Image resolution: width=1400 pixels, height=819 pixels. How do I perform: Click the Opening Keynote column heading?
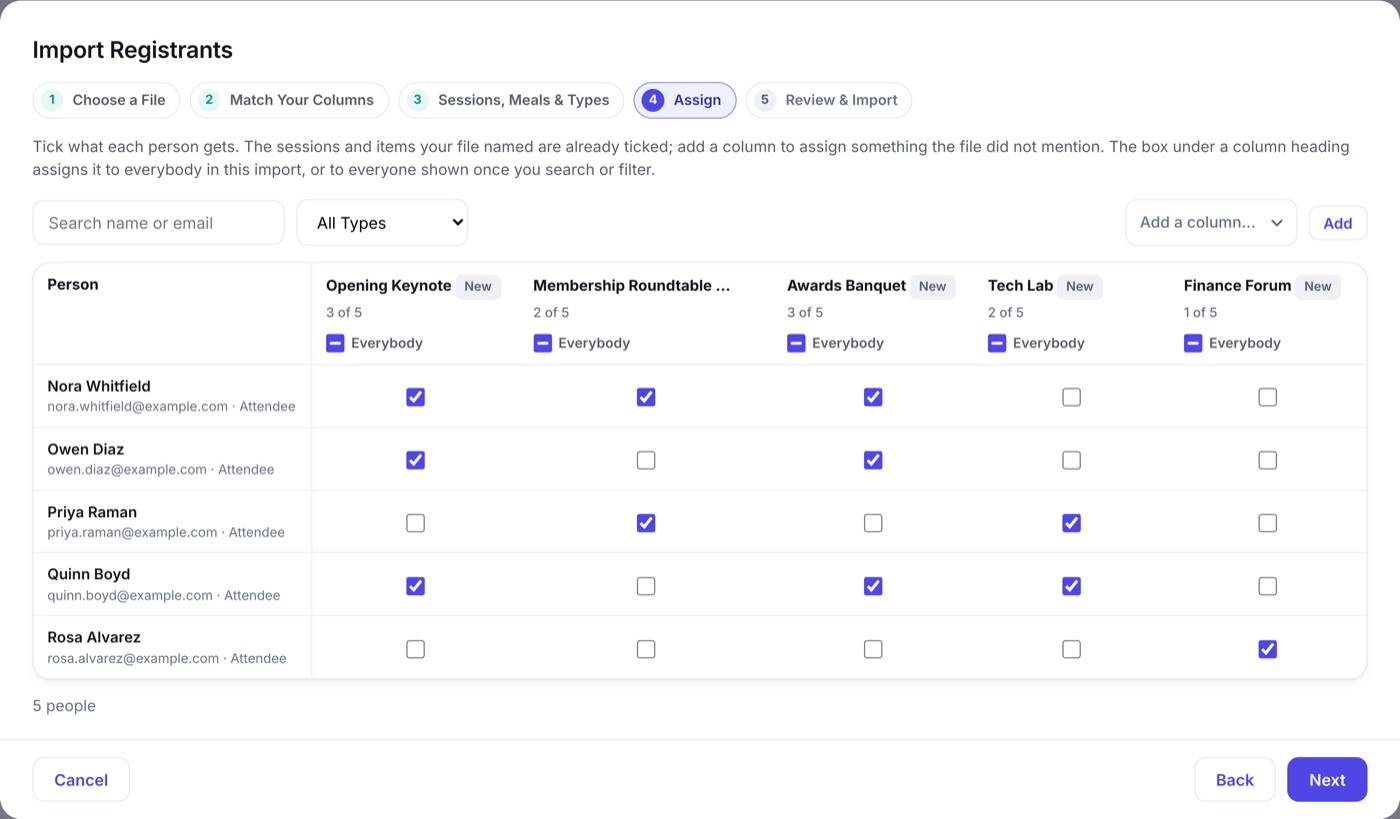389,286
